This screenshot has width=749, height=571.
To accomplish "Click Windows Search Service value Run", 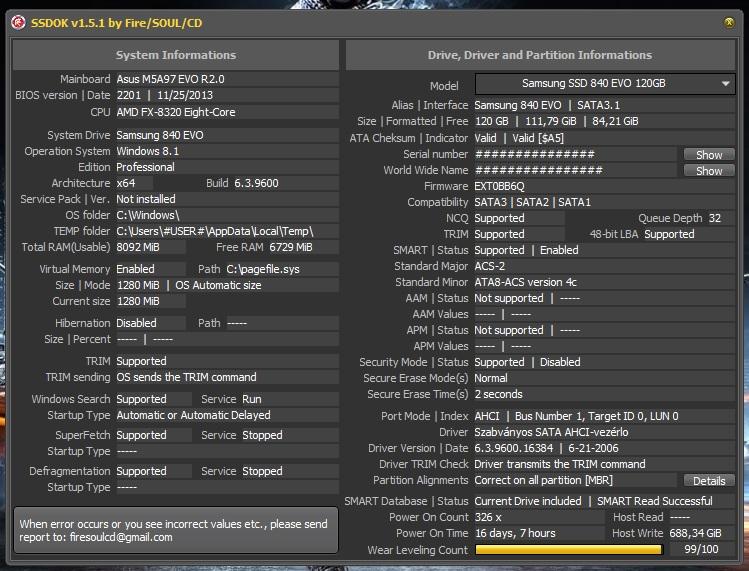I will [252, 399].
